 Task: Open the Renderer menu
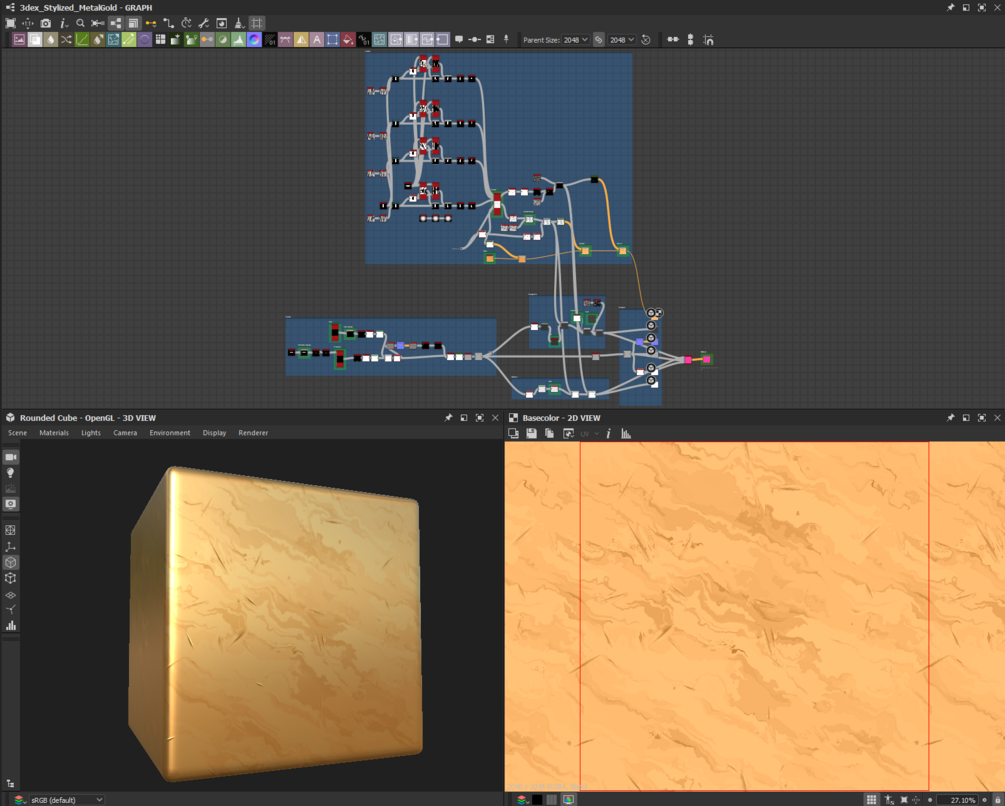pyautogui.click(x=253, y=433)
